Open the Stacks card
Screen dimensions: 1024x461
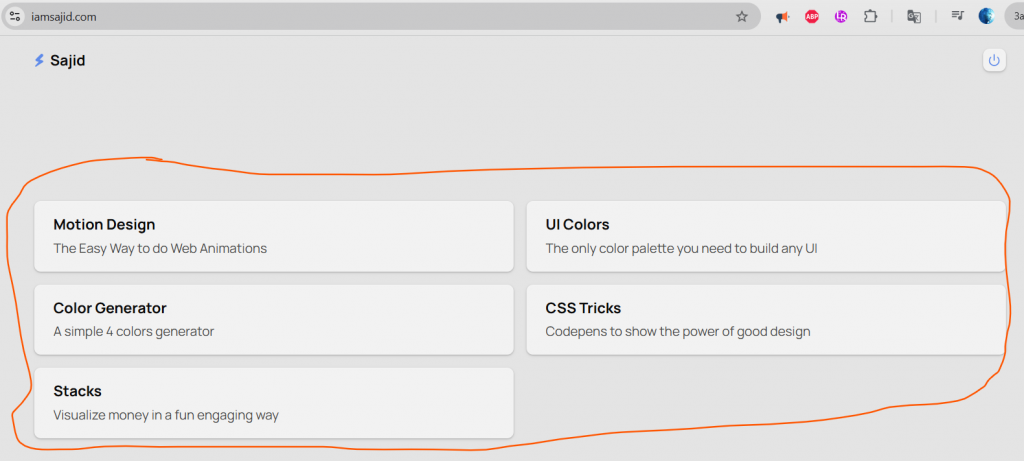[273, 402]
